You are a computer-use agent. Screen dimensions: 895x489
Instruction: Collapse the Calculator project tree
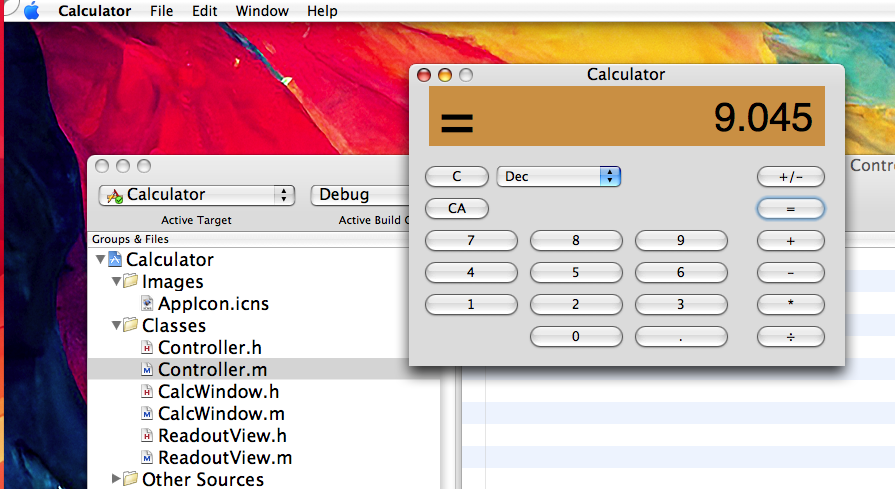[x=100, y=260]
